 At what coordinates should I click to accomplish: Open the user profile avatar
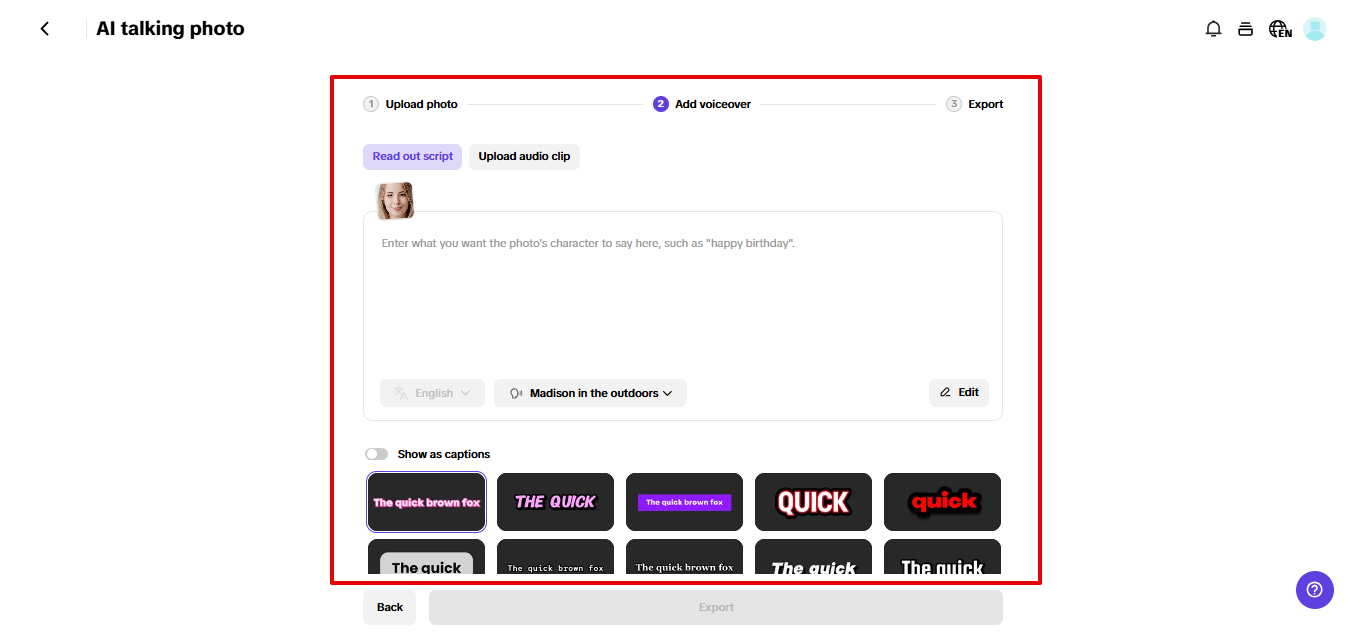tap(1315, 29)
